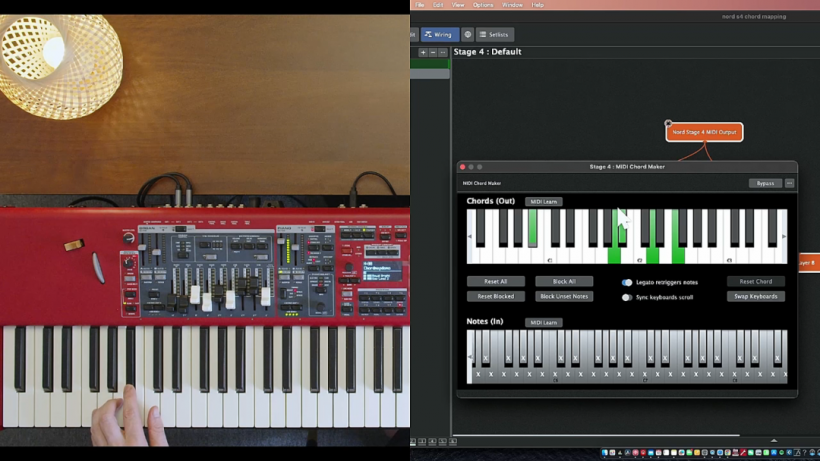Select the Nord Stage 4 MIDI Output block

(x=704, y=132)
